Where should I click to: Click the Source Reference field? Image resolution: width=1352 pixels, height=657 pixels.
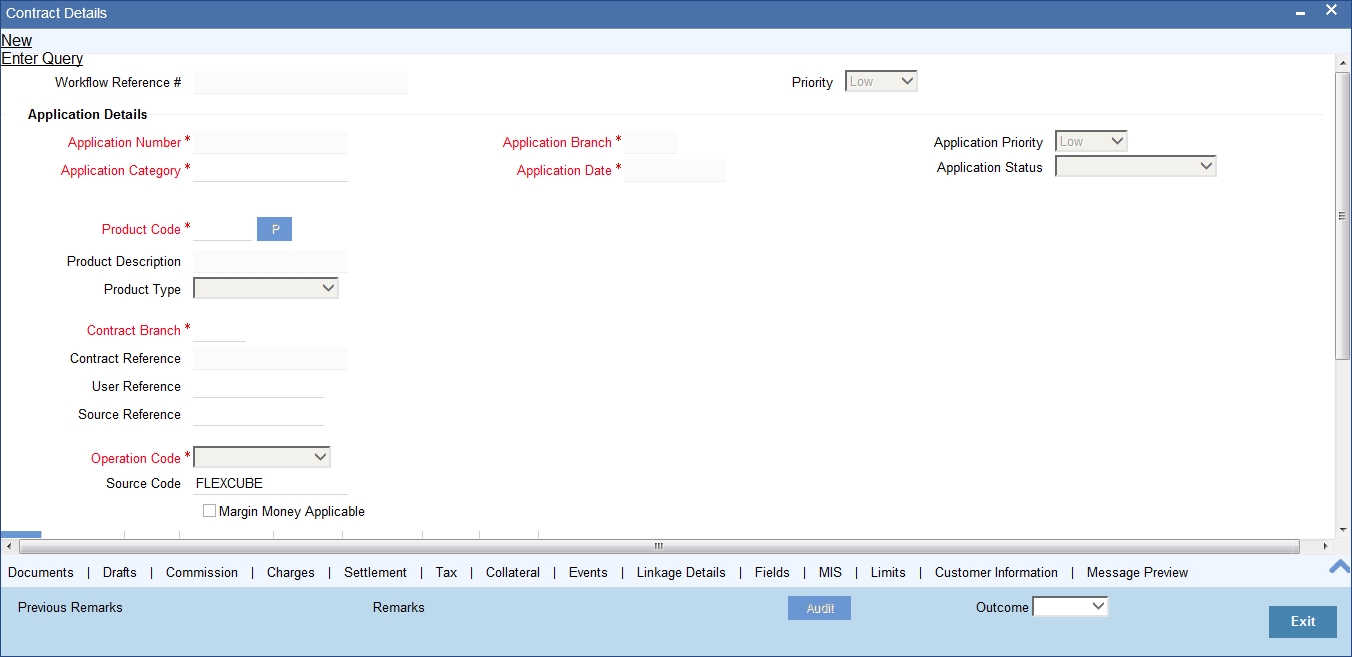[x=258, y=414]
